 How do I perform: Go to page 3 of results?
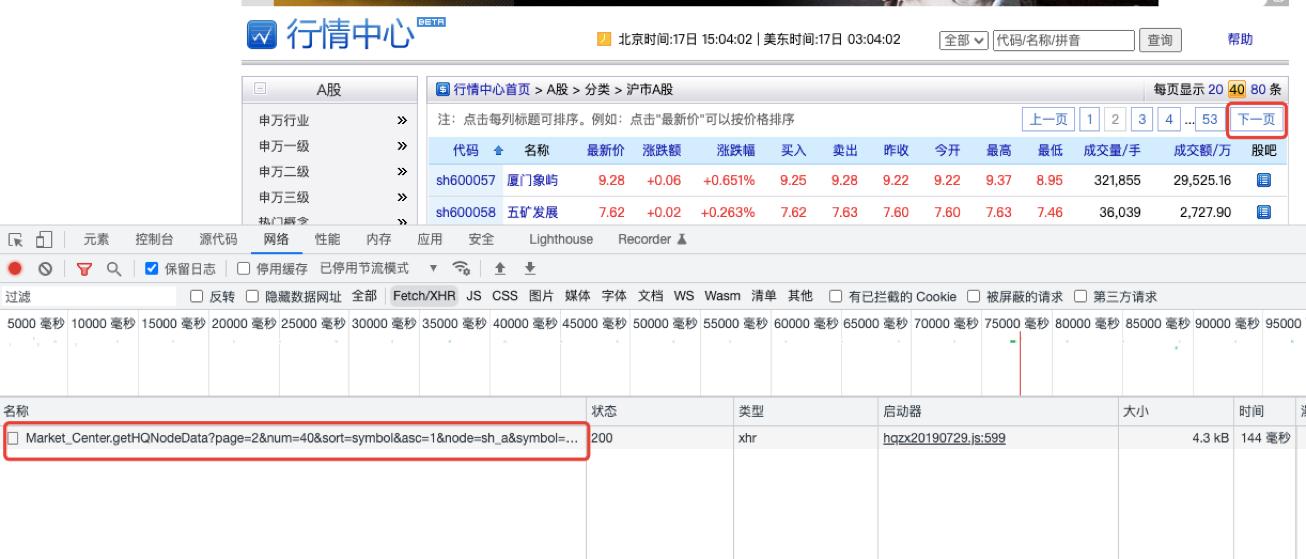(1144, 120)
